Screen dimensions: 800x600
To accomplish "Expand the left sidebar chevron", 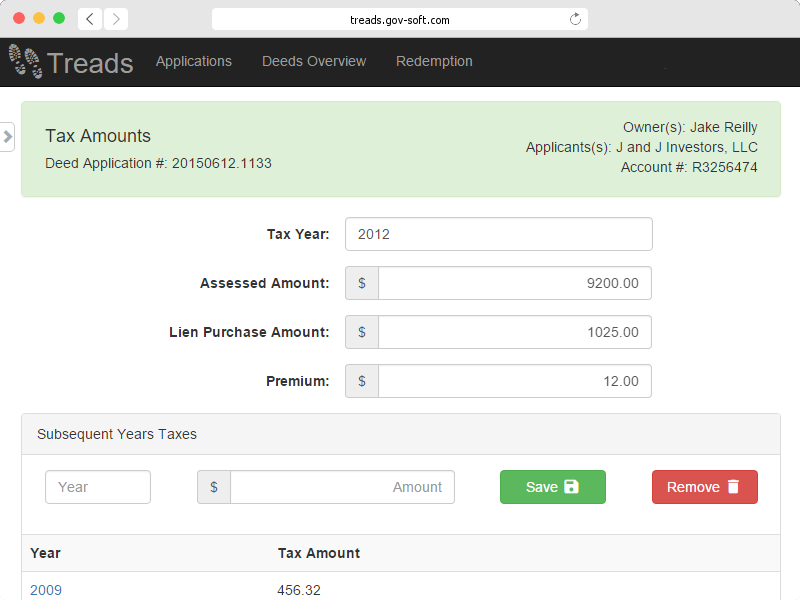I will [x=7, y=137].
